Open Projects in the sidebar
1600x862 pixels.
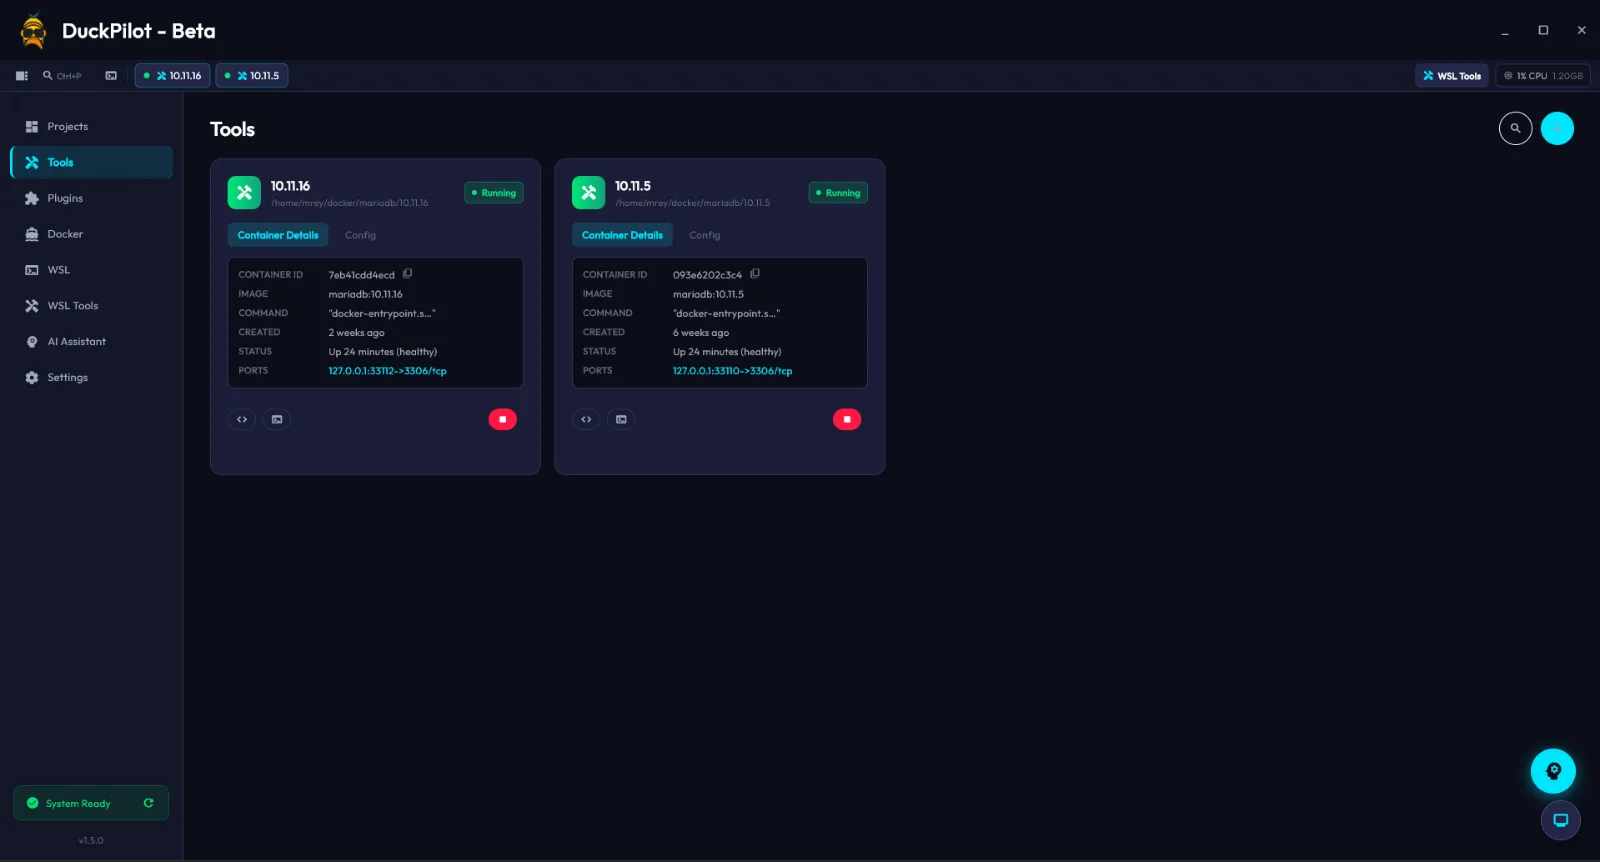(x=91, y=127)
